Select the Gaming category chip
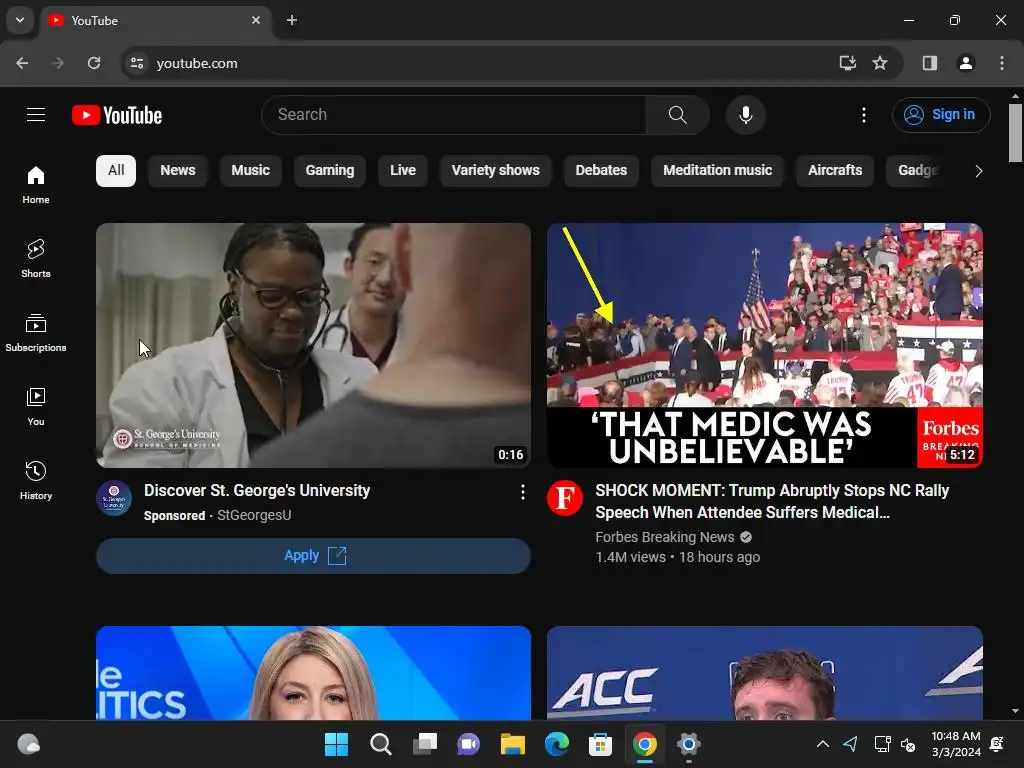The height and width of the screenshot is (768, 1024). click(x=330, y=170)
